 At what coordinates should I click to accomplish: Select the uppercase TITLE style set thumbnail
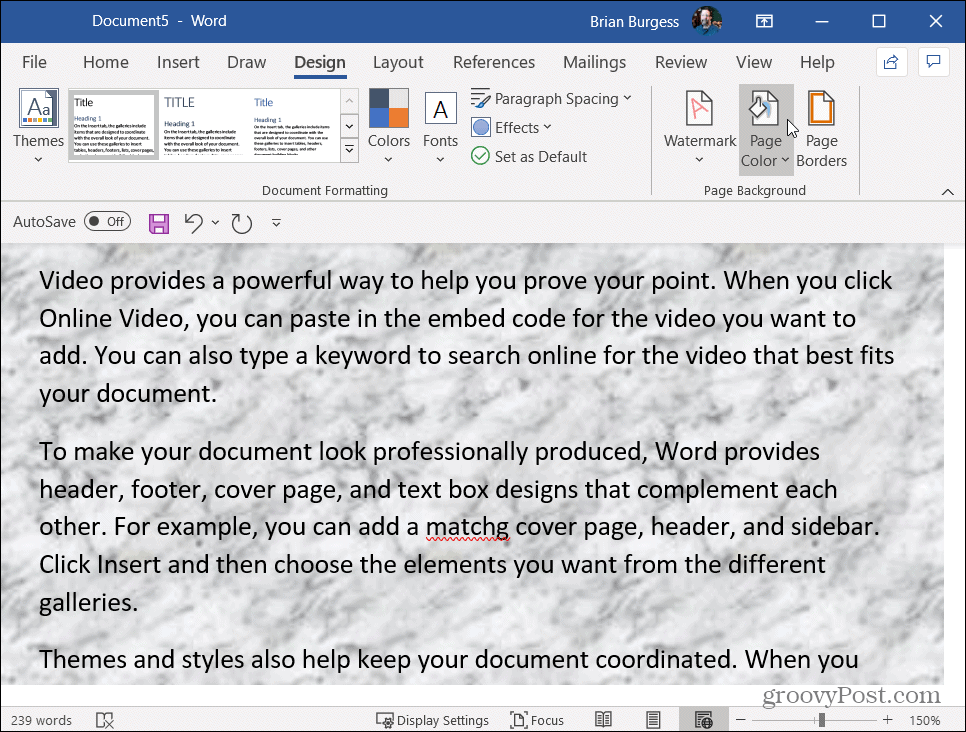coord(203,125)
